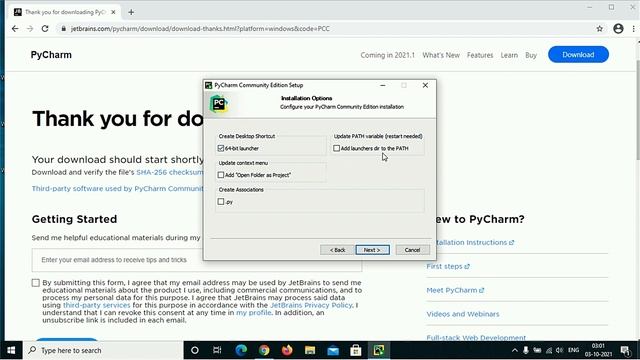The image size is (640, 360).
Task: Open the Chrome profile account icon
Action: (618, 29)
